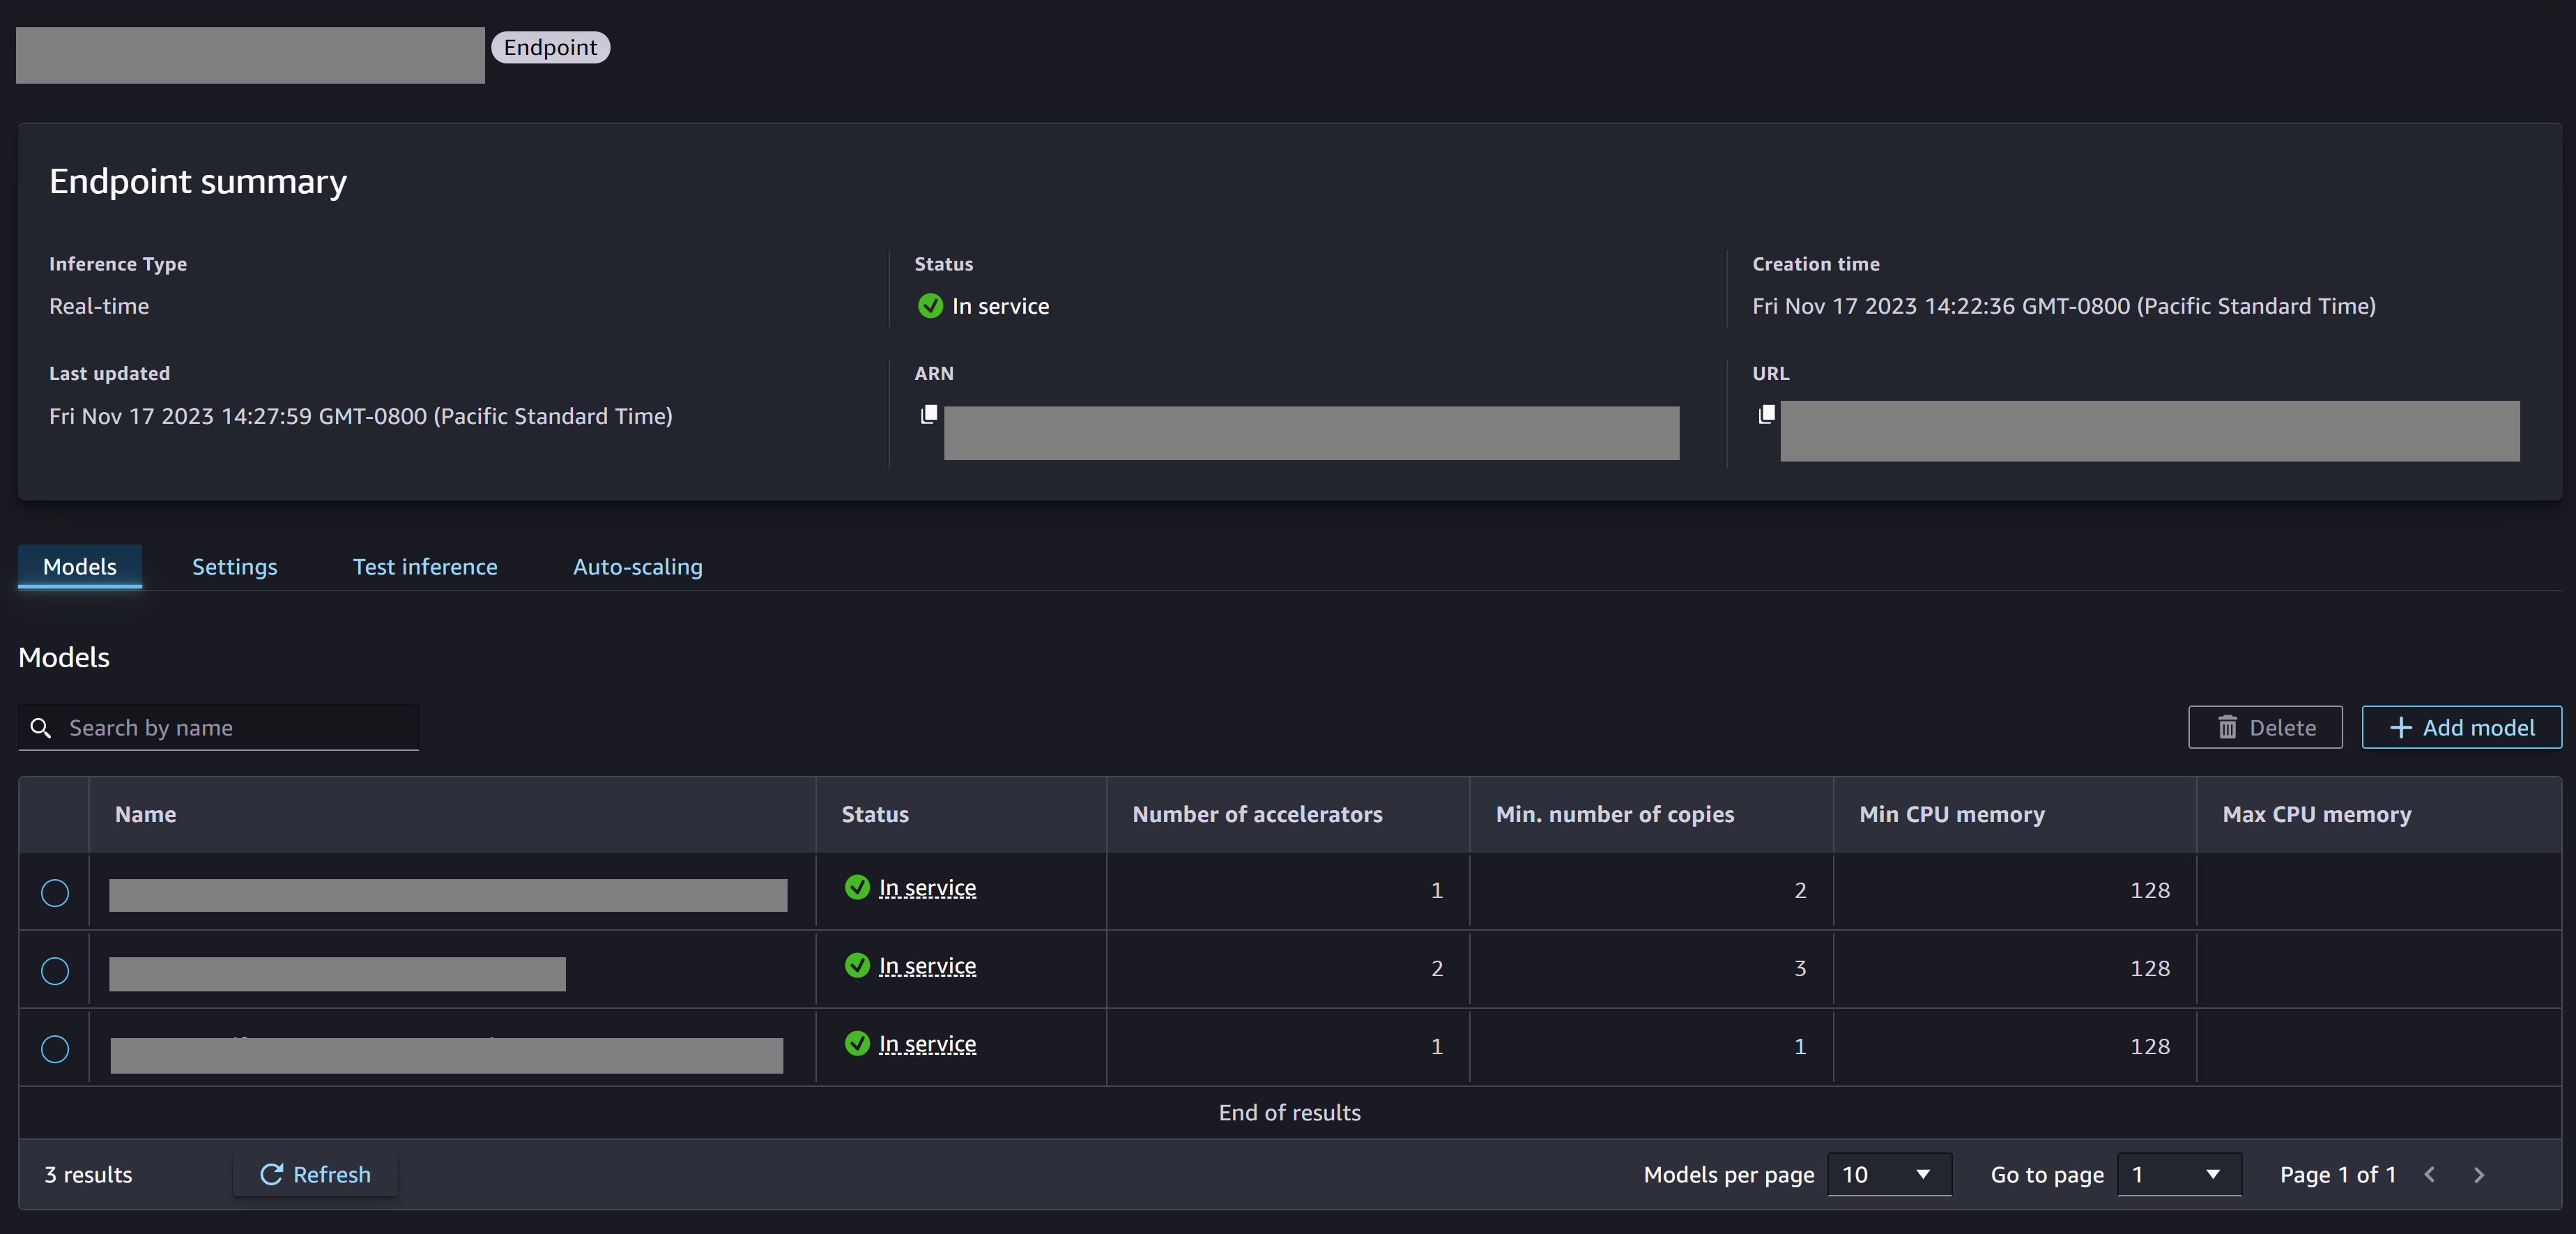Click the URL copy icon
Viewport: 2576px width, 1234px height.
[1766, 414]
